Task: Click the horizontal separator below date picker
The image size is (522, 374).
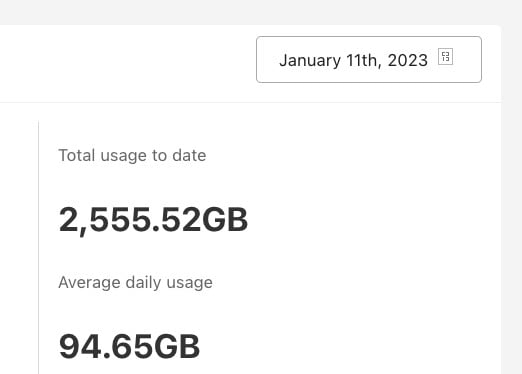Action: click(250, 102)
